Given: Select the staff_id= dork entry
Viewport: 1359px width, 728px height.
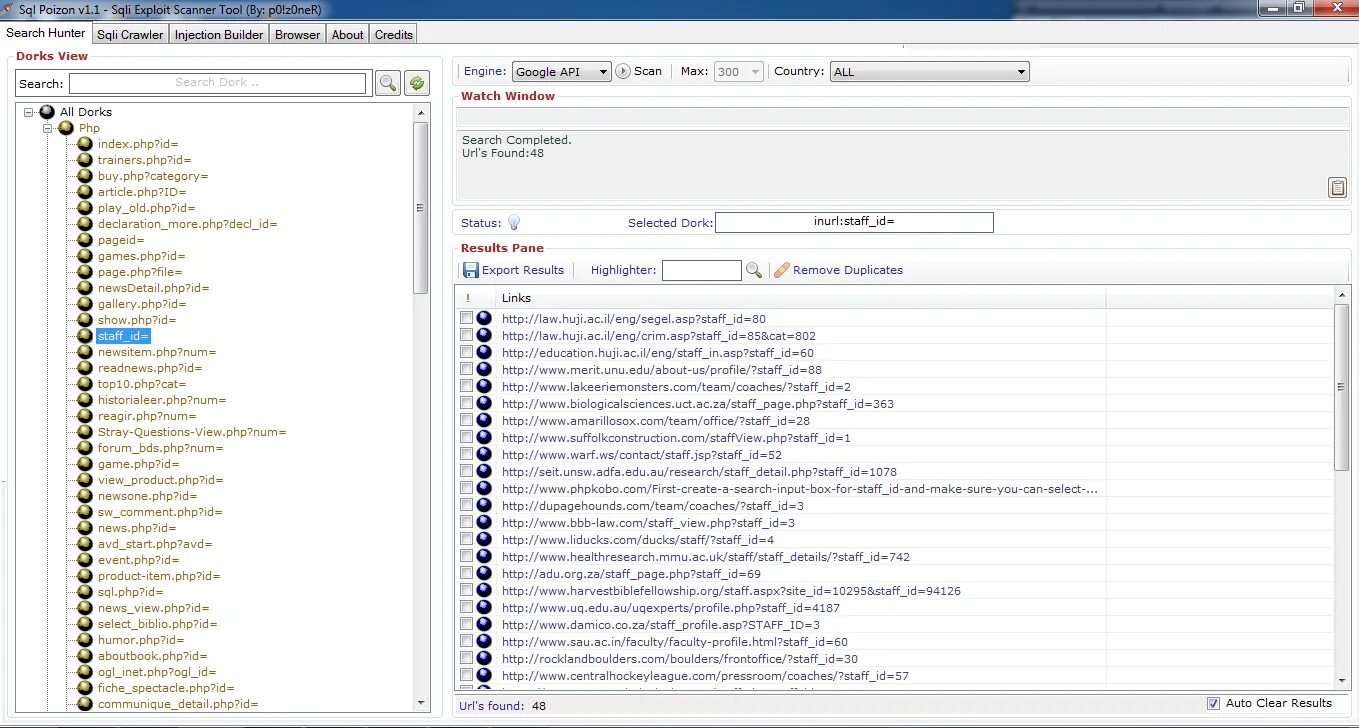Looking at the screenshot, I should [122, 335].
